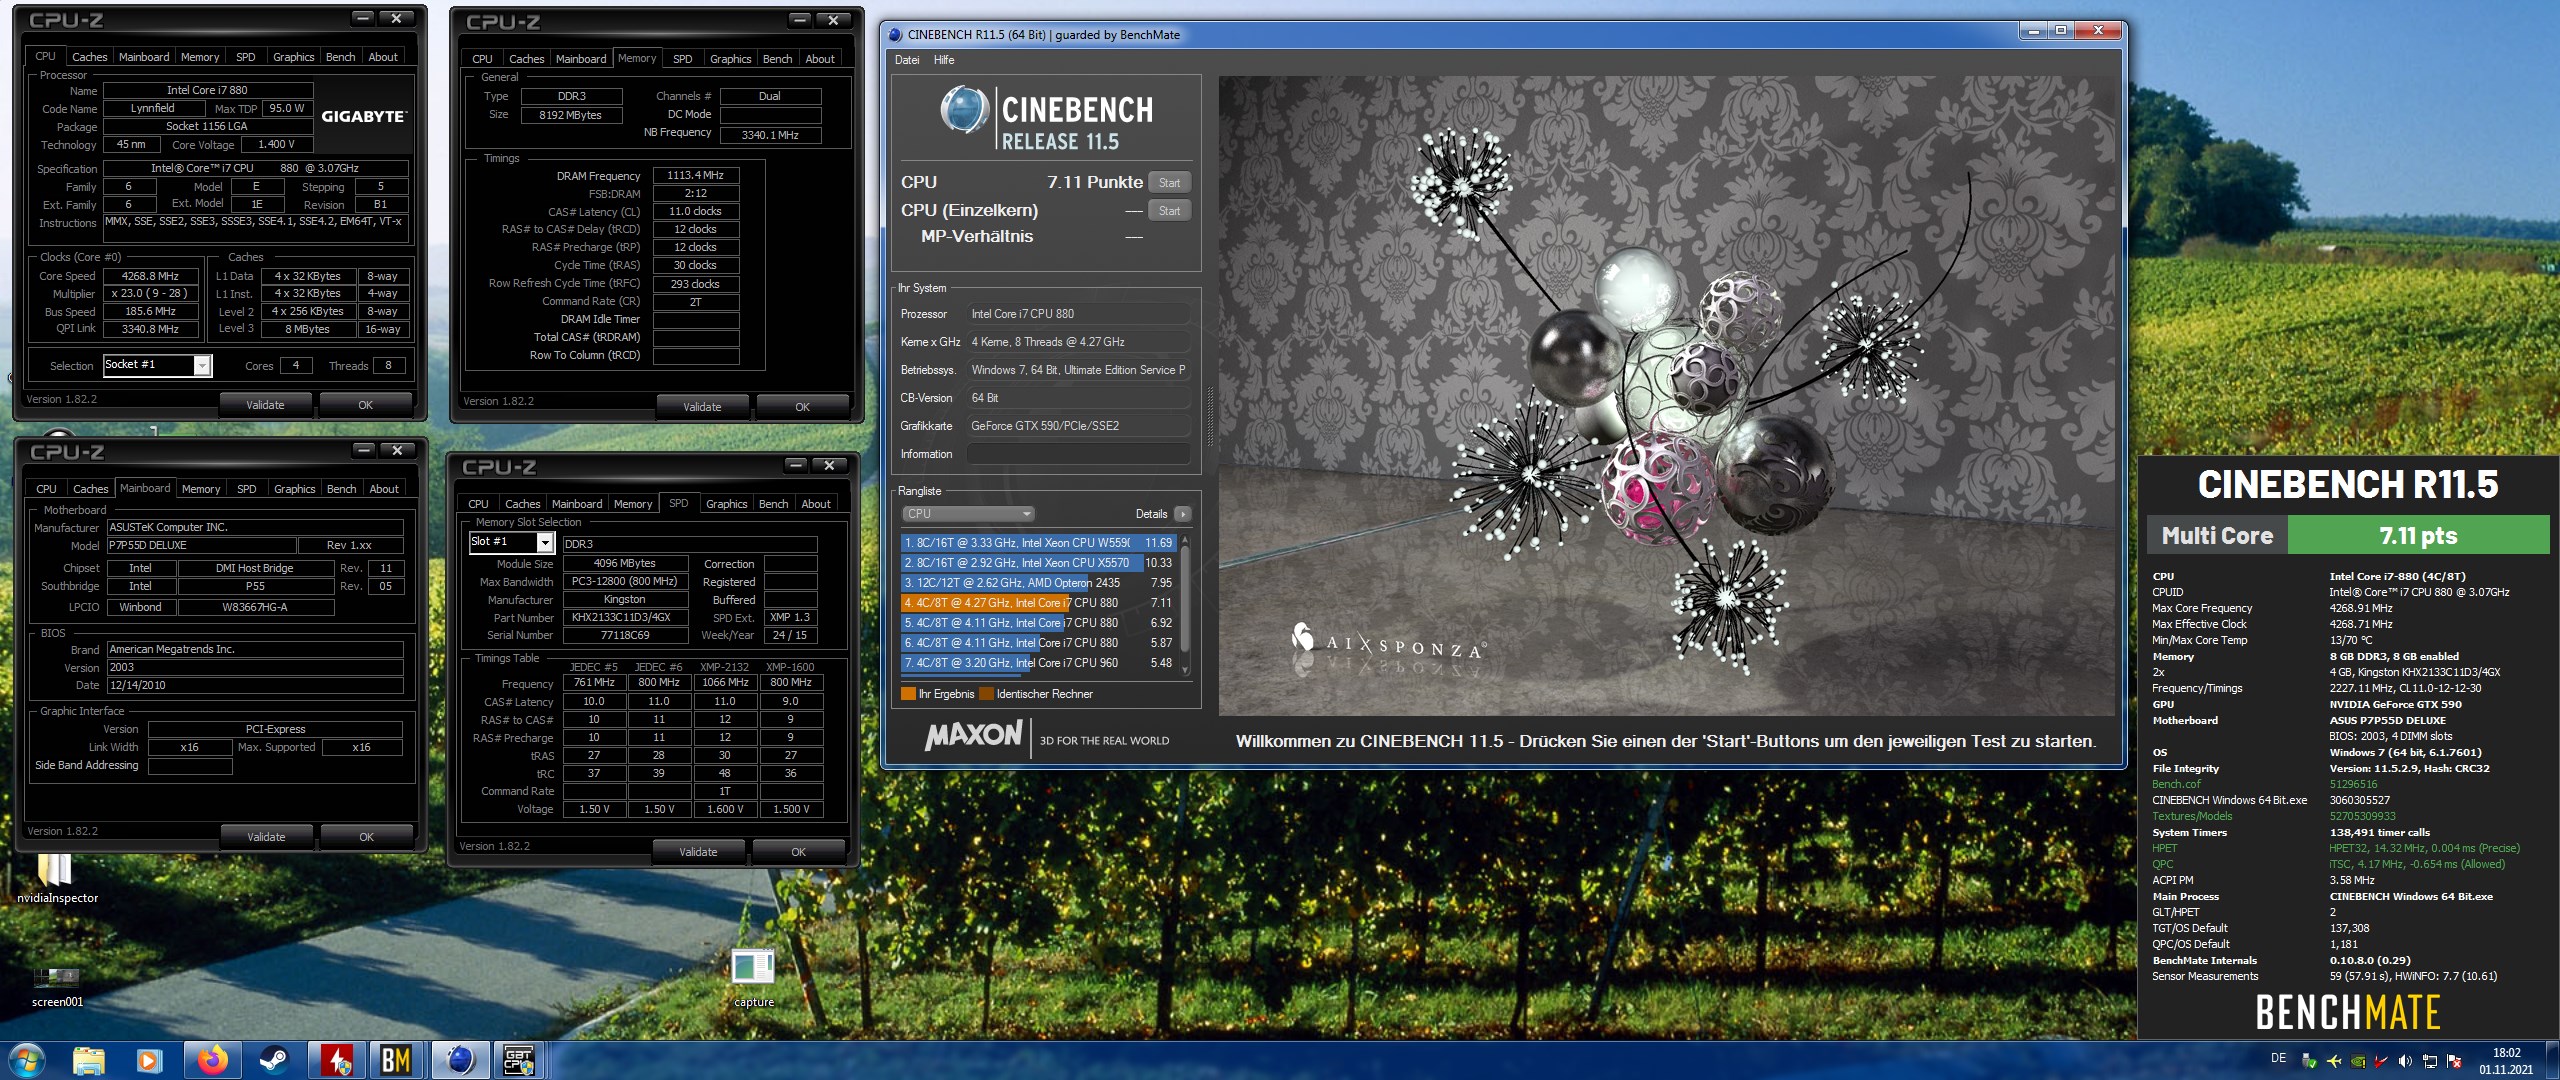Select the screen001 desktop file
Viewport: 2560px width, 1080px height.
(x=57, y=987)
